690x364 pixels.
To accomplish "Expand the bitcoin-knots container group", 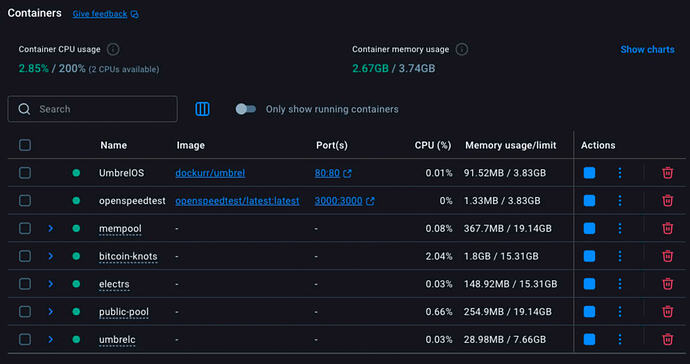I will point(51,256).
